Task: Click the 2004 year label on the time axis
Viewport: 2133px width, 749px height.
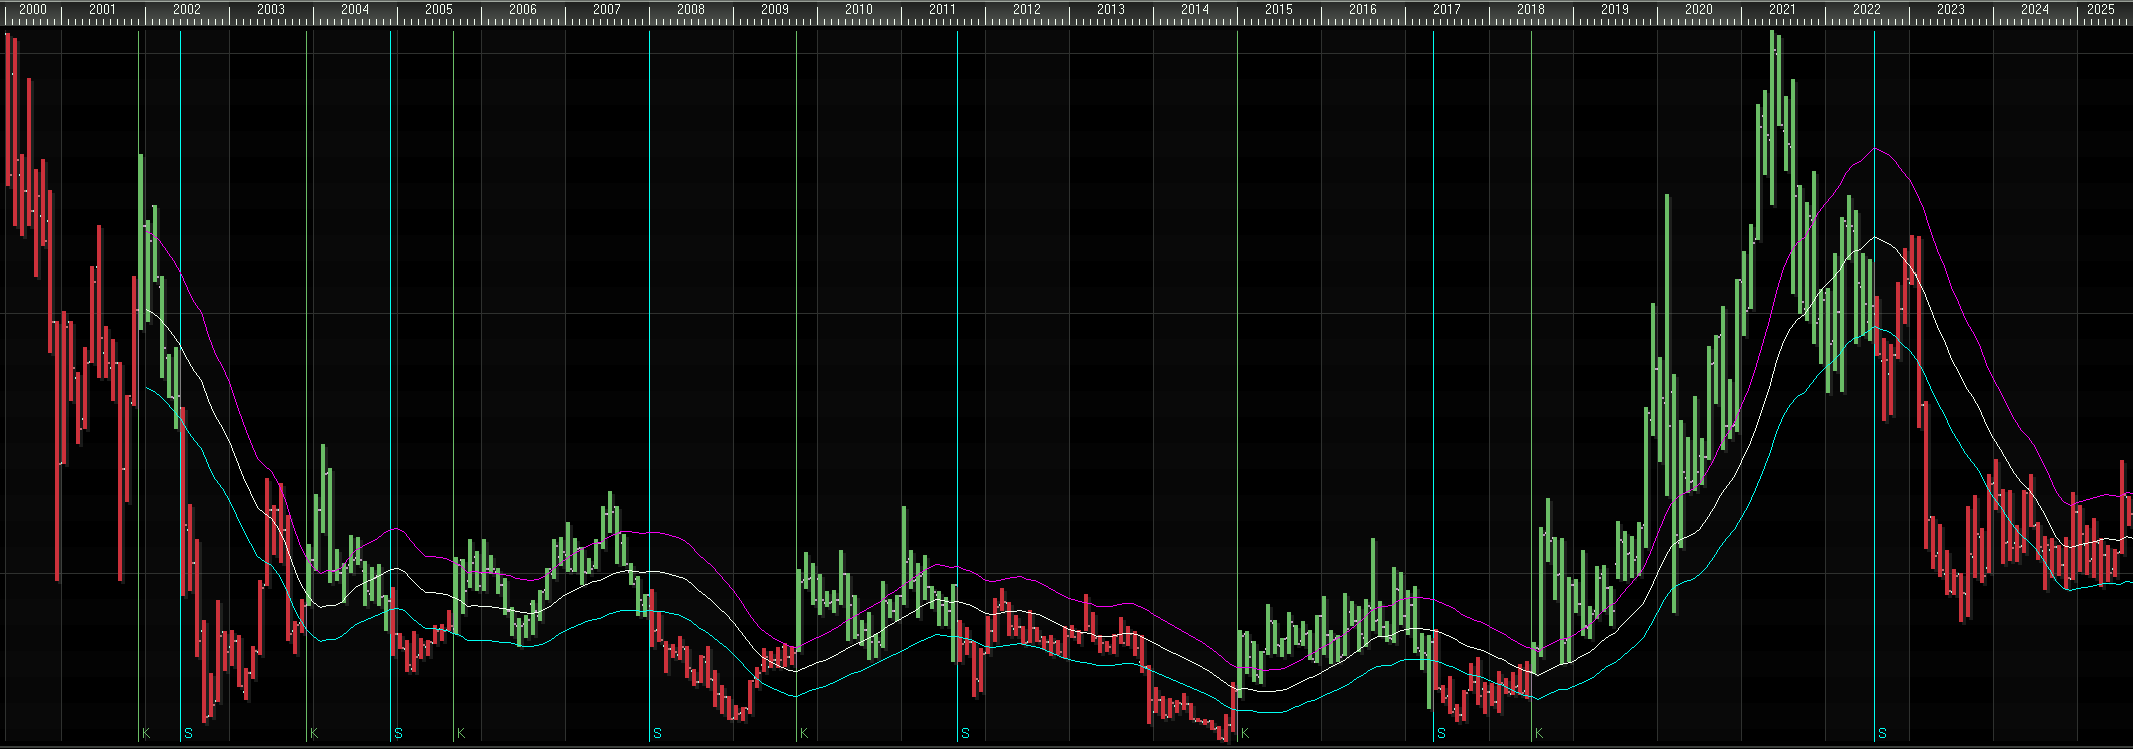Action: tap(355, 9)
